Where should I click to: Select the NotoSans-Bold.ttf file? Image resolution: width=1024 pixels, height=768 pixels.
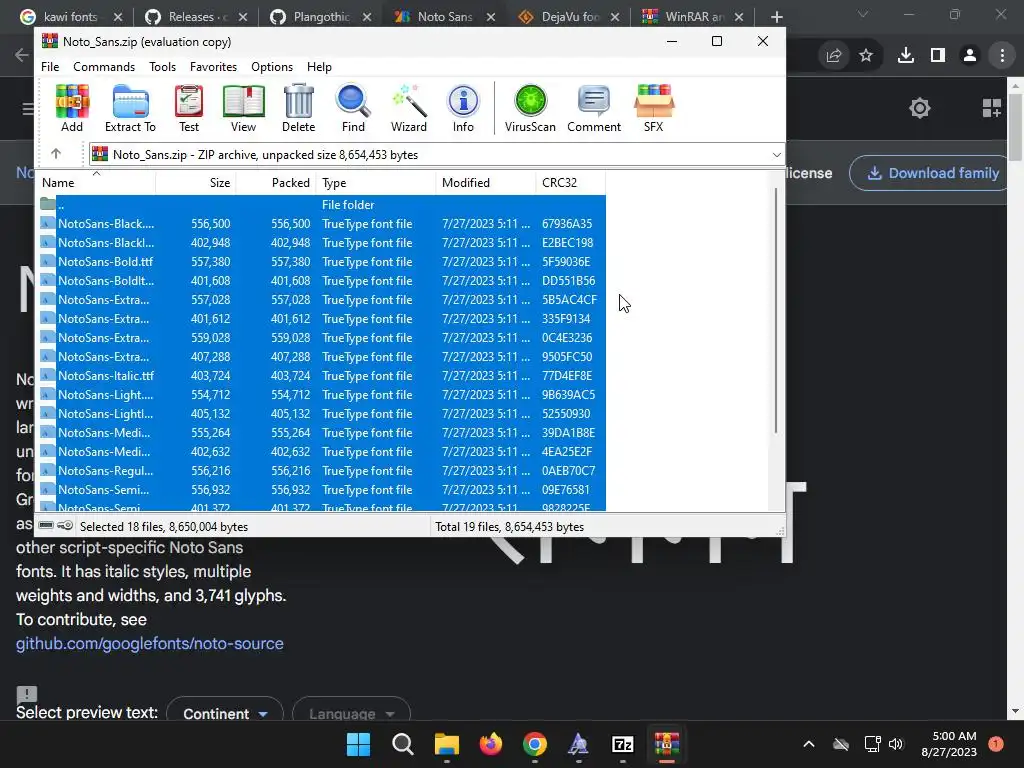pos(323,261)
